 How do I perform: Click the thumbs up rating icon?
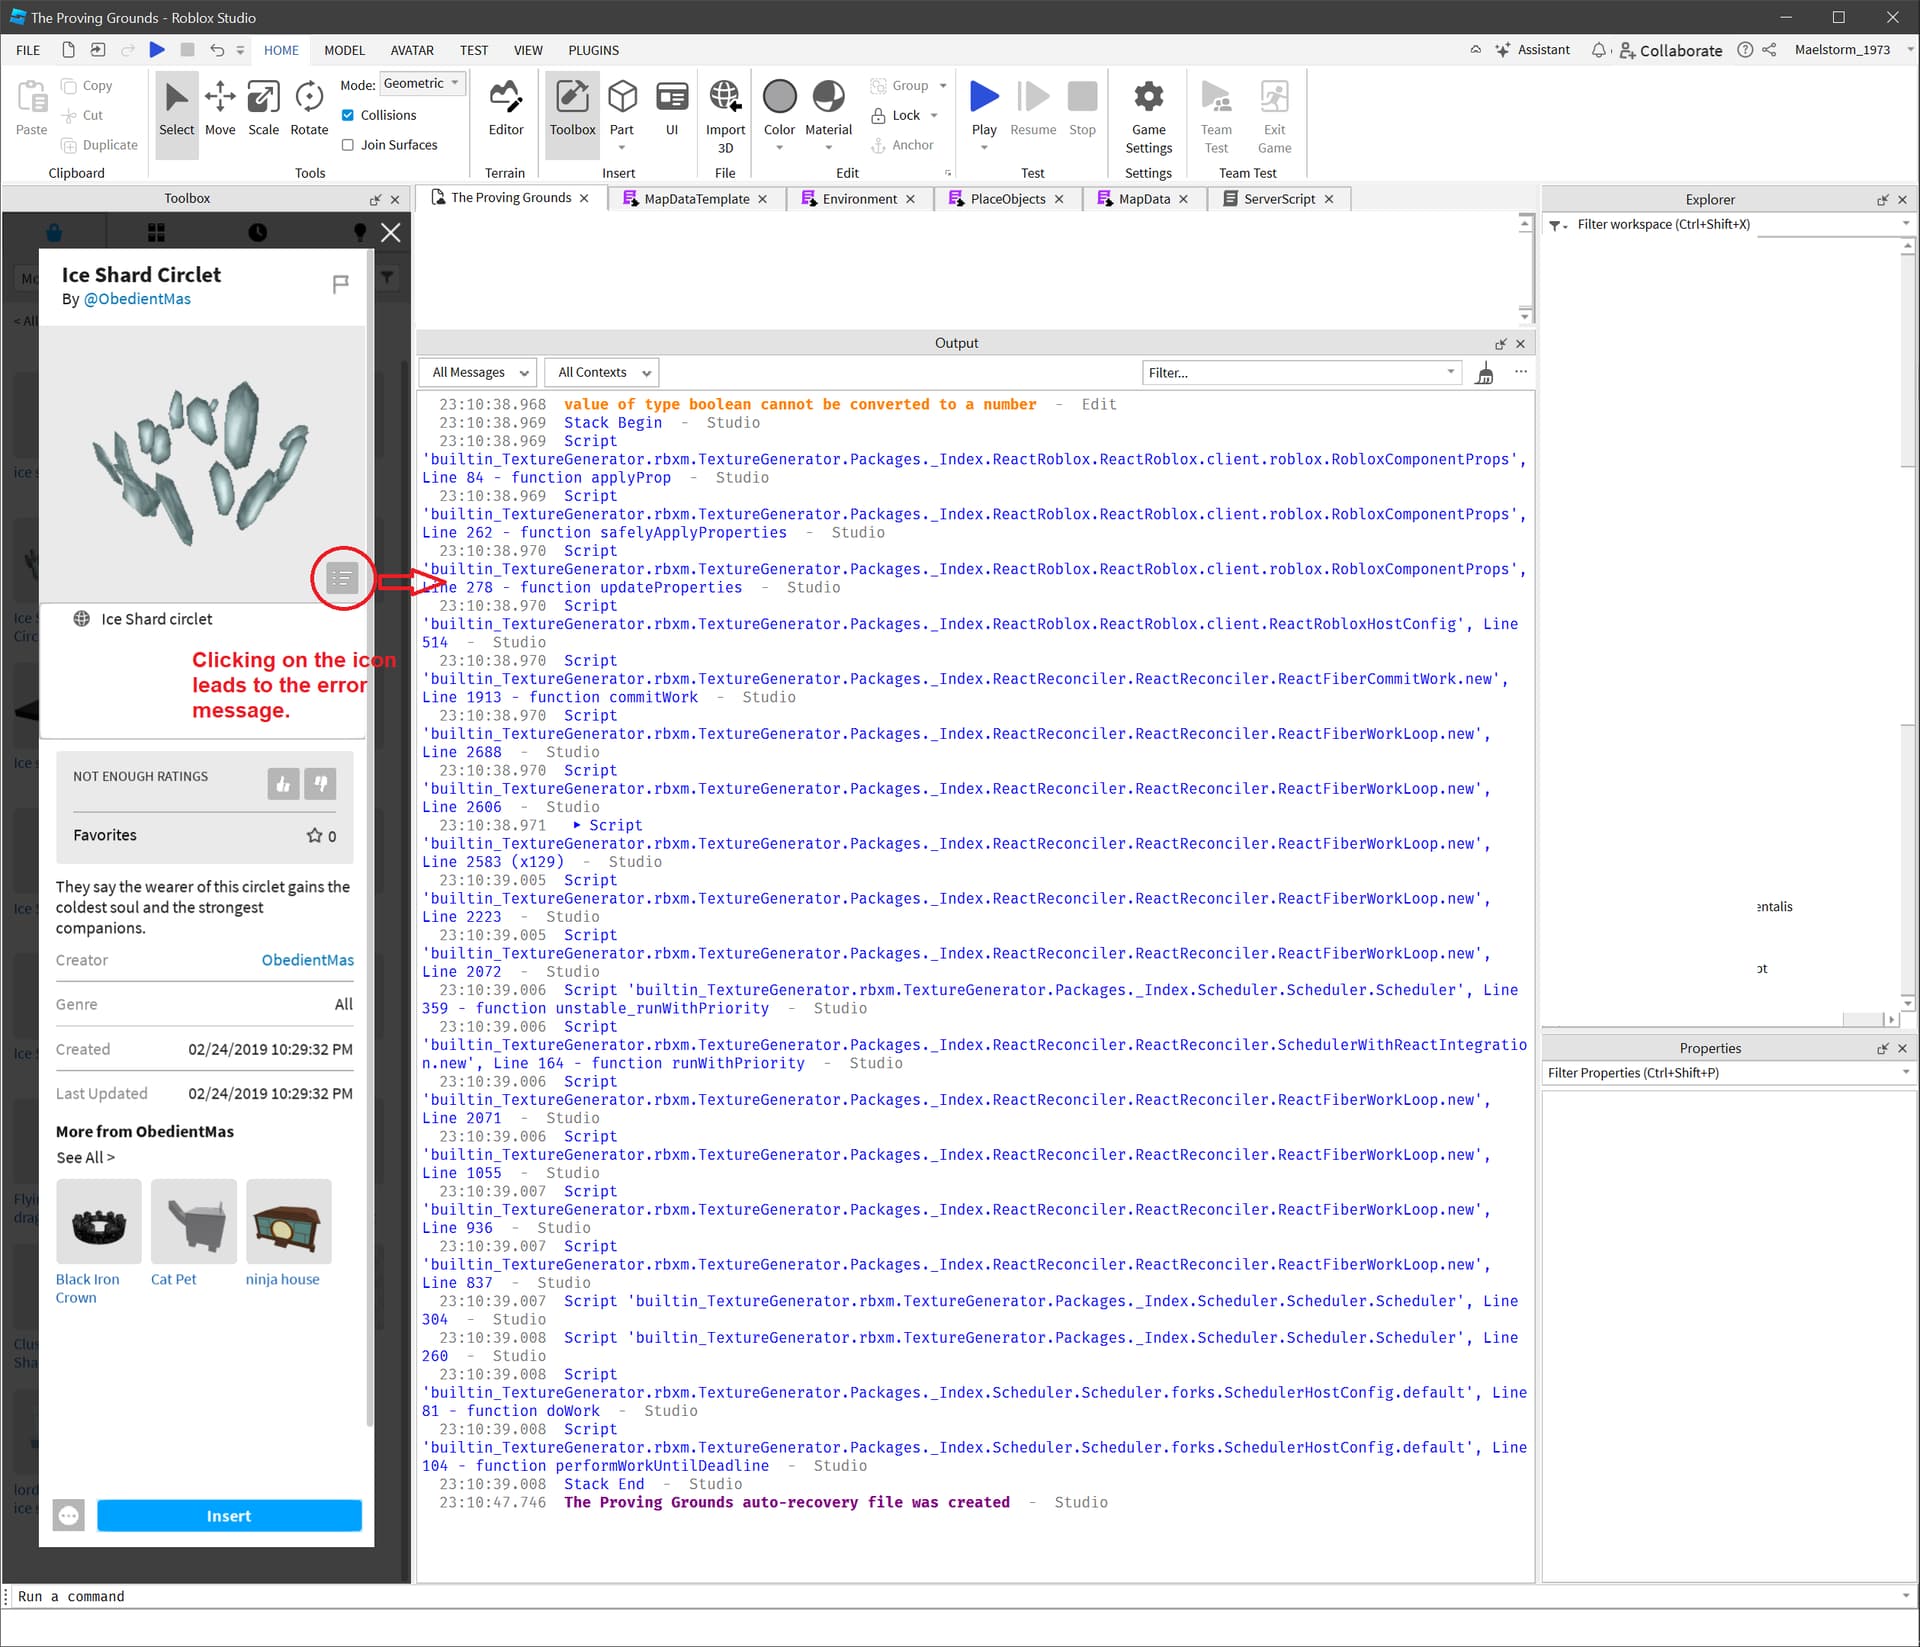pos(283,783)
